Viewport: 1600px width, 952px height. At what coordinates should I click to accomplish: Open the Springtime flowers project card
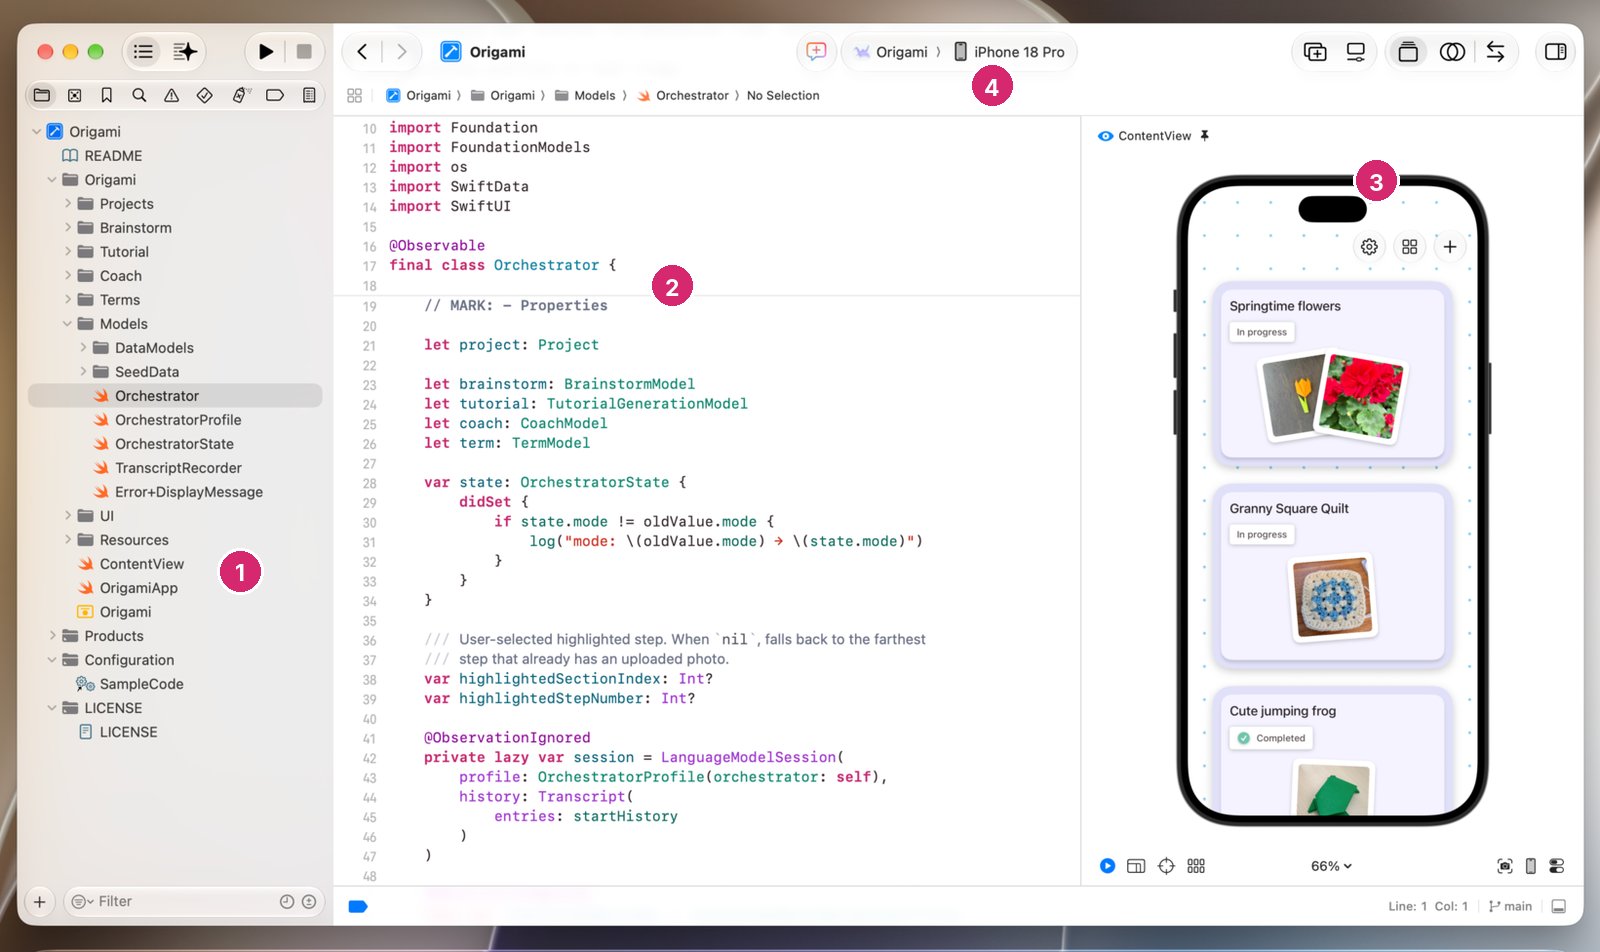coord(1331,375)
